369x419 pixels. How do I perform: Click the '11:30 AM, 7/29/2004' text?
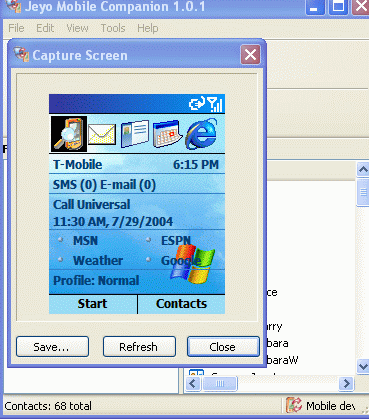pyautogui.click(x=113, y=222)
